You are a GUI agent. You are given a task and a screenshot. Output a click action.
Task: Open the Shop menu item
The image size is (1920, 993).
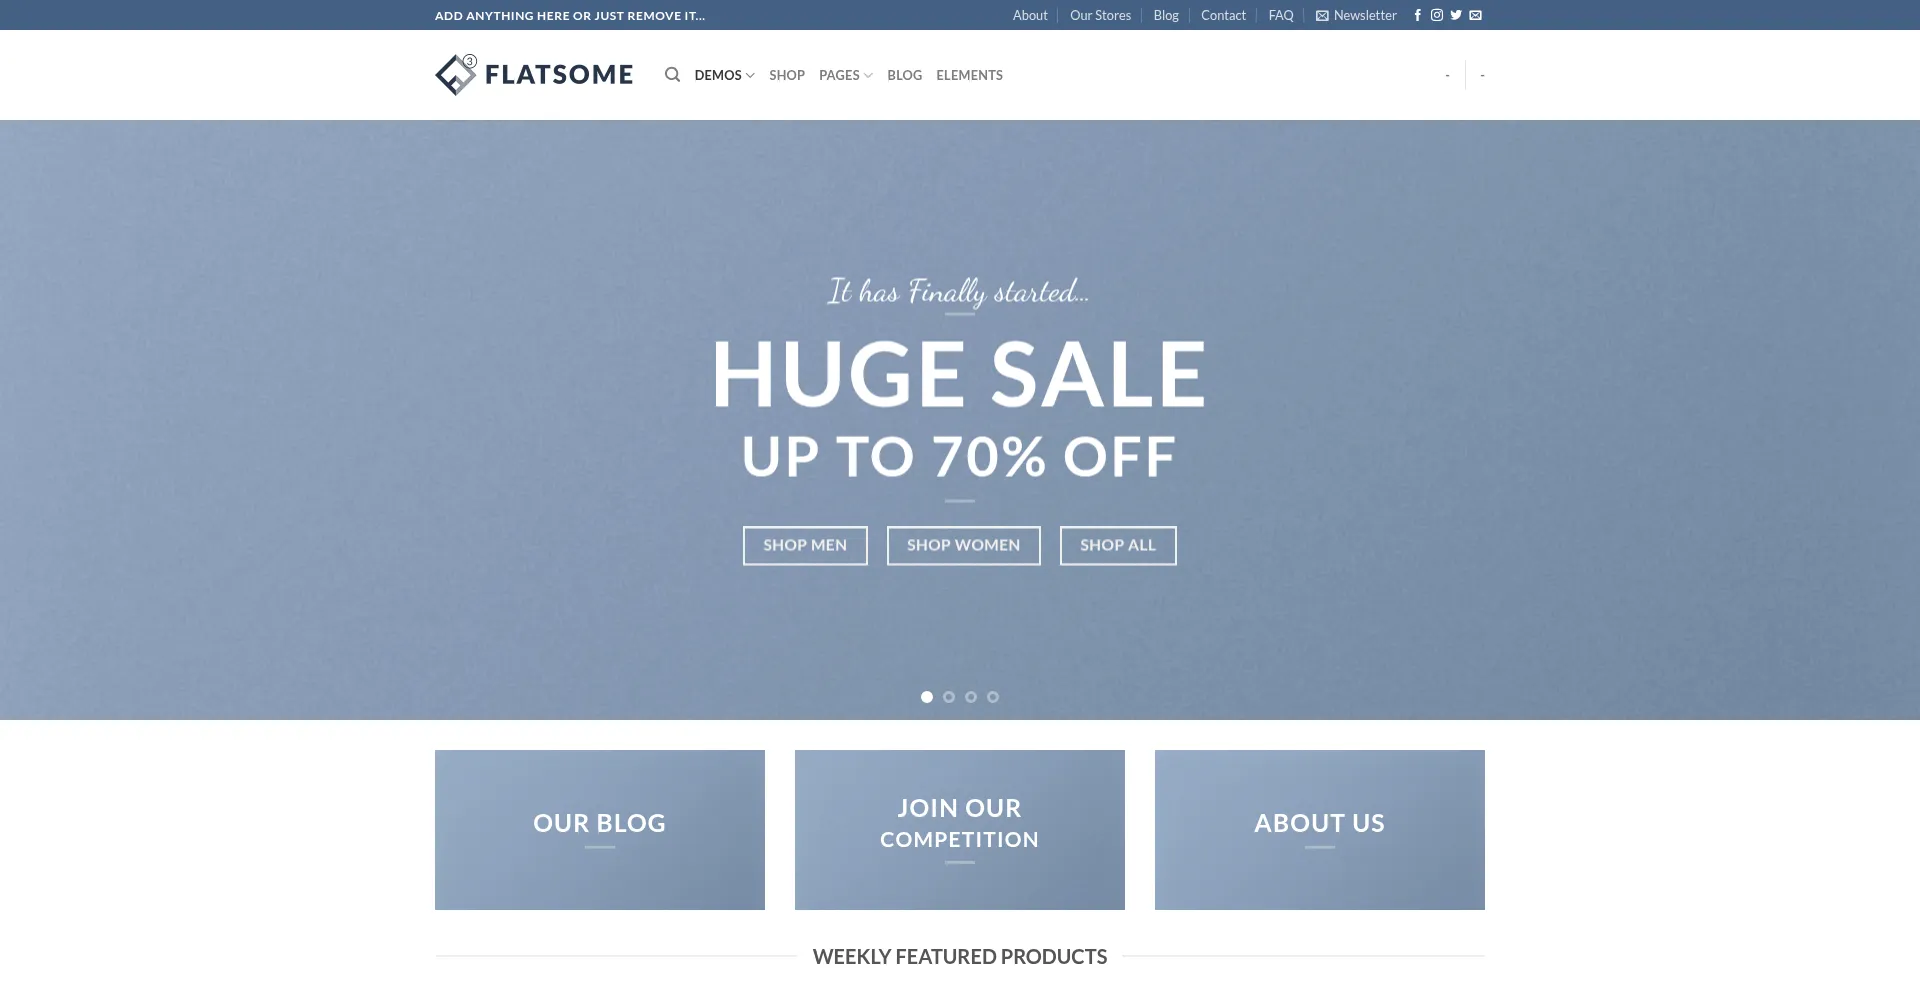[787, 75]
